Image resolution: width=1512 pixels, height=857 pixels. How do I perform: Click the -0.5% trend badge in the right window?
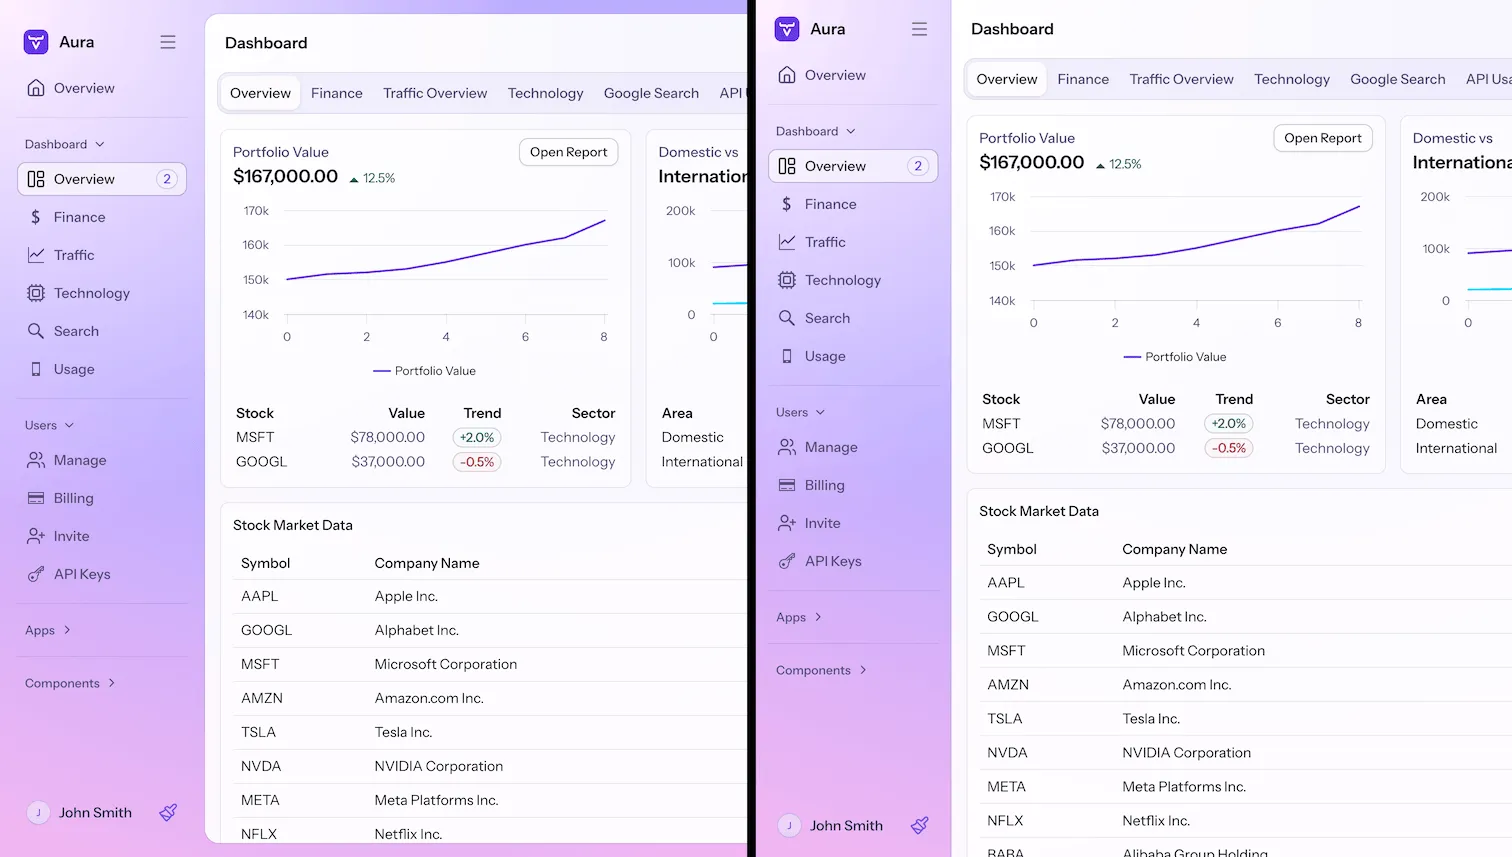point(1229,448)
